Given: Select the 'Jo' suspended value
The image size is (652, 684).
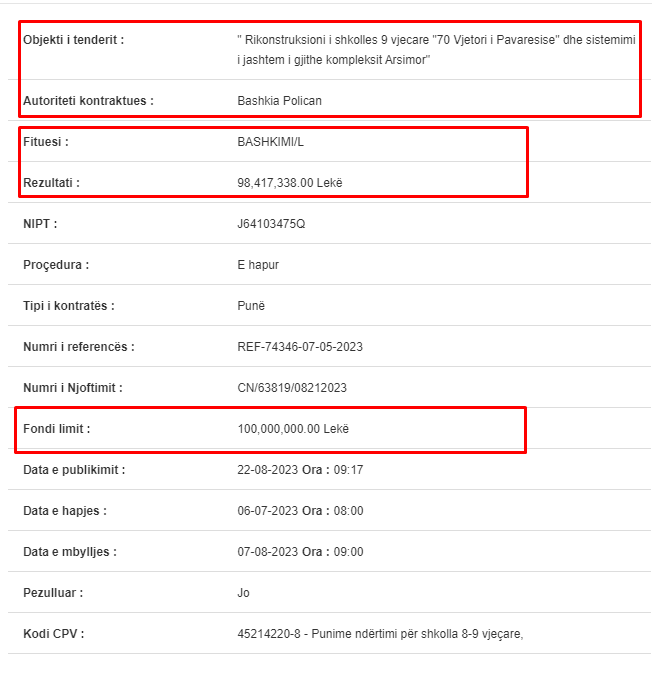Looking at the screenshot, I should pyautogui.click(x=243, y=593).
